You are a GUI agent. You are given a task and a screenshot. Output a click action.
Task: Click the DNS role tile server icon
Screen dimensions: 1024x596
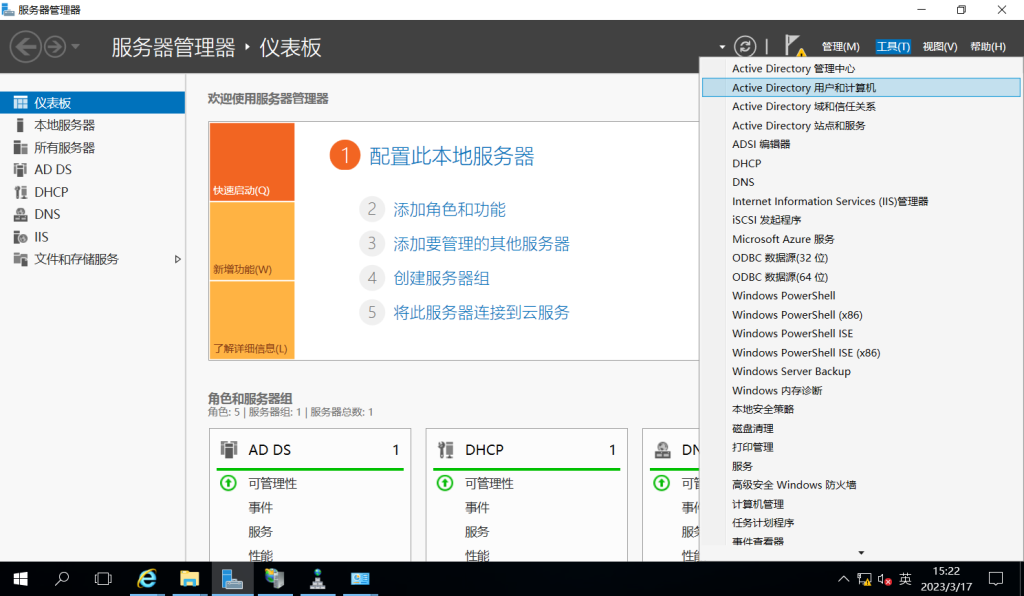tap(663, 450)
